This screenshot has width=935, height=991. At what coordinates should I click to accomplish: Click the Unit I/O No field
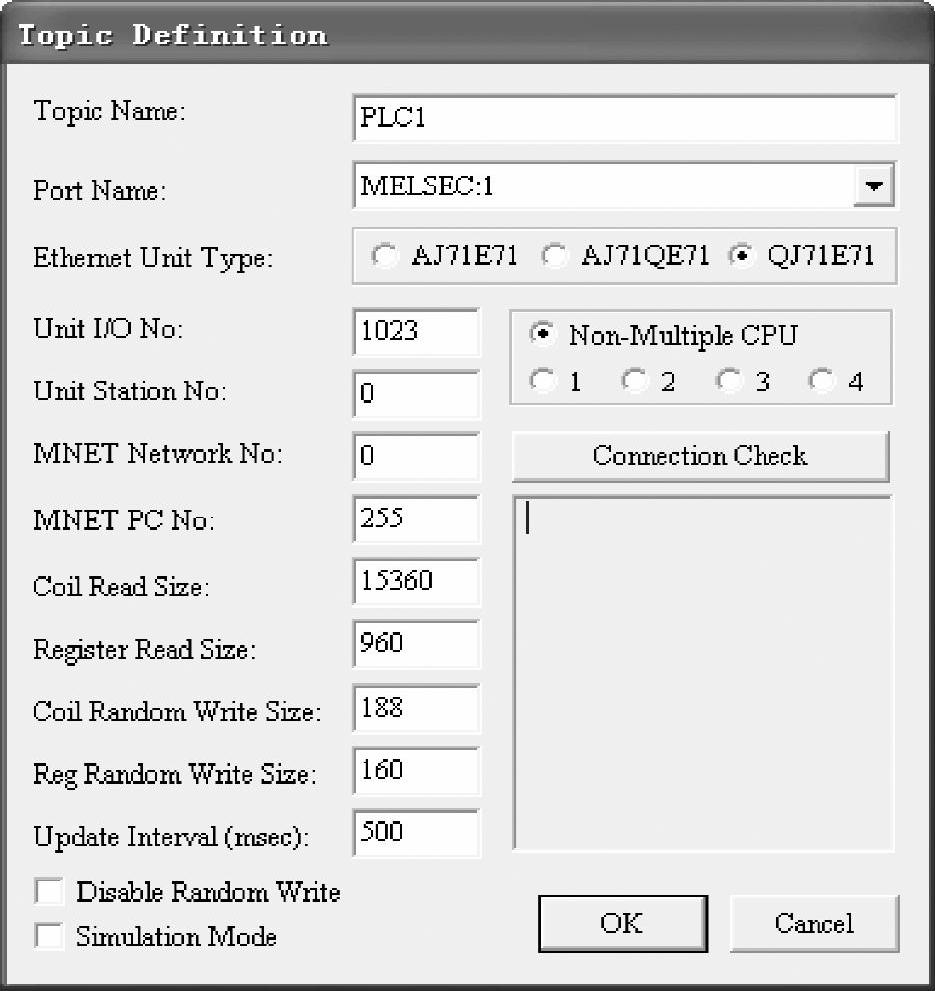point(416,332)
